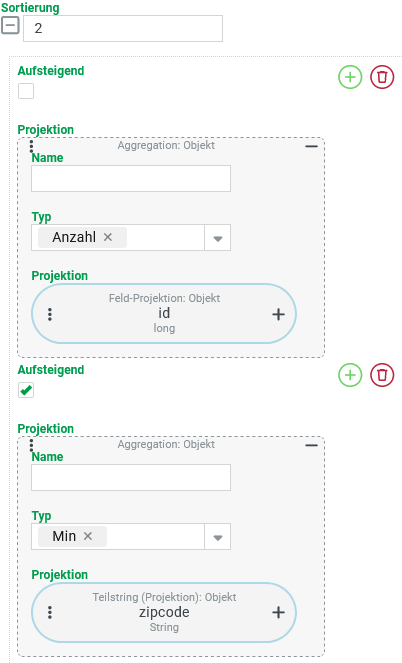Open drag-handle menu of first Aggregation panel
Image resolution: width=402 pixels, height=663 pixels.
[31, 146]
